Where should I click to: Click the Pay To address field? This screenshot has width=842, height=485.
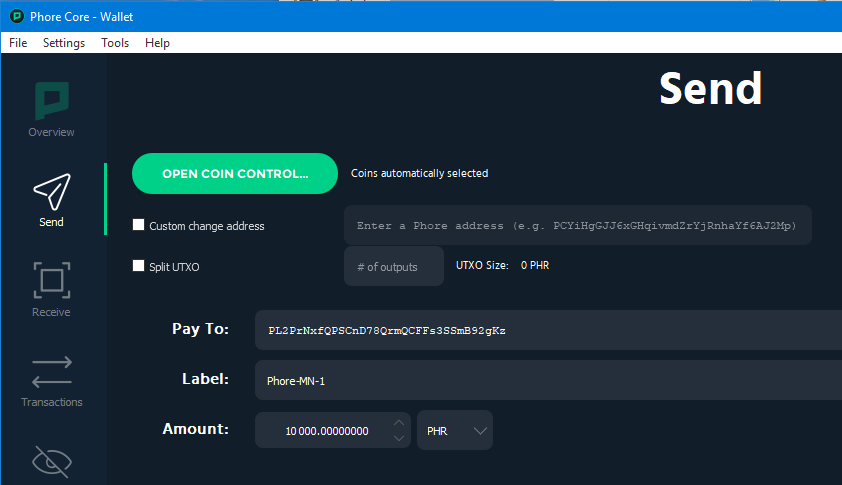click(548, 330)
